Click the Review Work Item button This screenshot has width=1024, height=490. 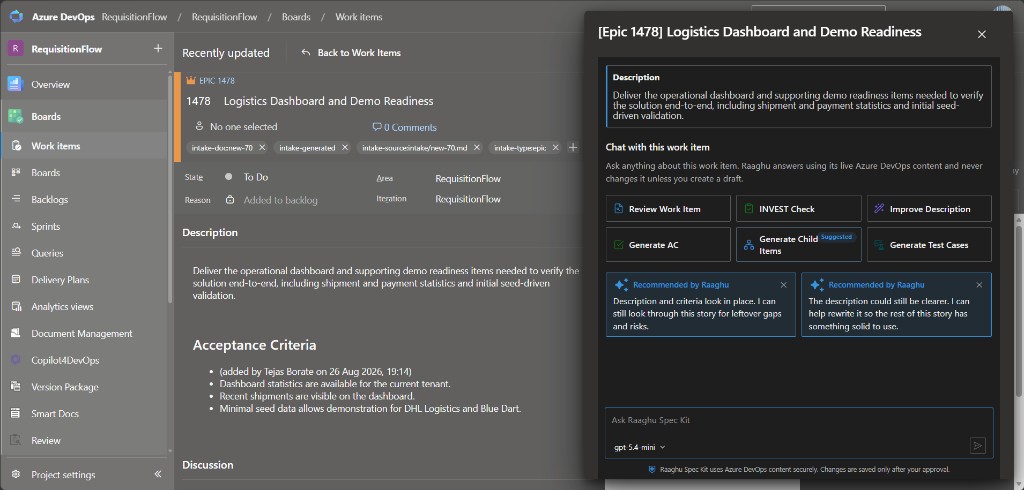[x=668, y=208]
